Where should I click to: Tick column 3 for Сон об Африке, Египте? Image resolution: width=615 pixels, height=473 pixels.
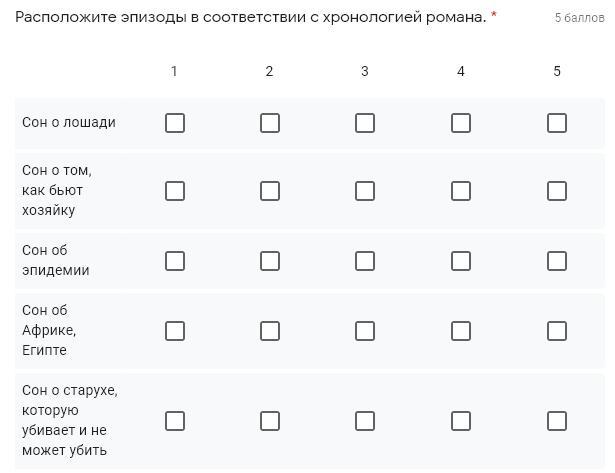[x=365, y=331]
